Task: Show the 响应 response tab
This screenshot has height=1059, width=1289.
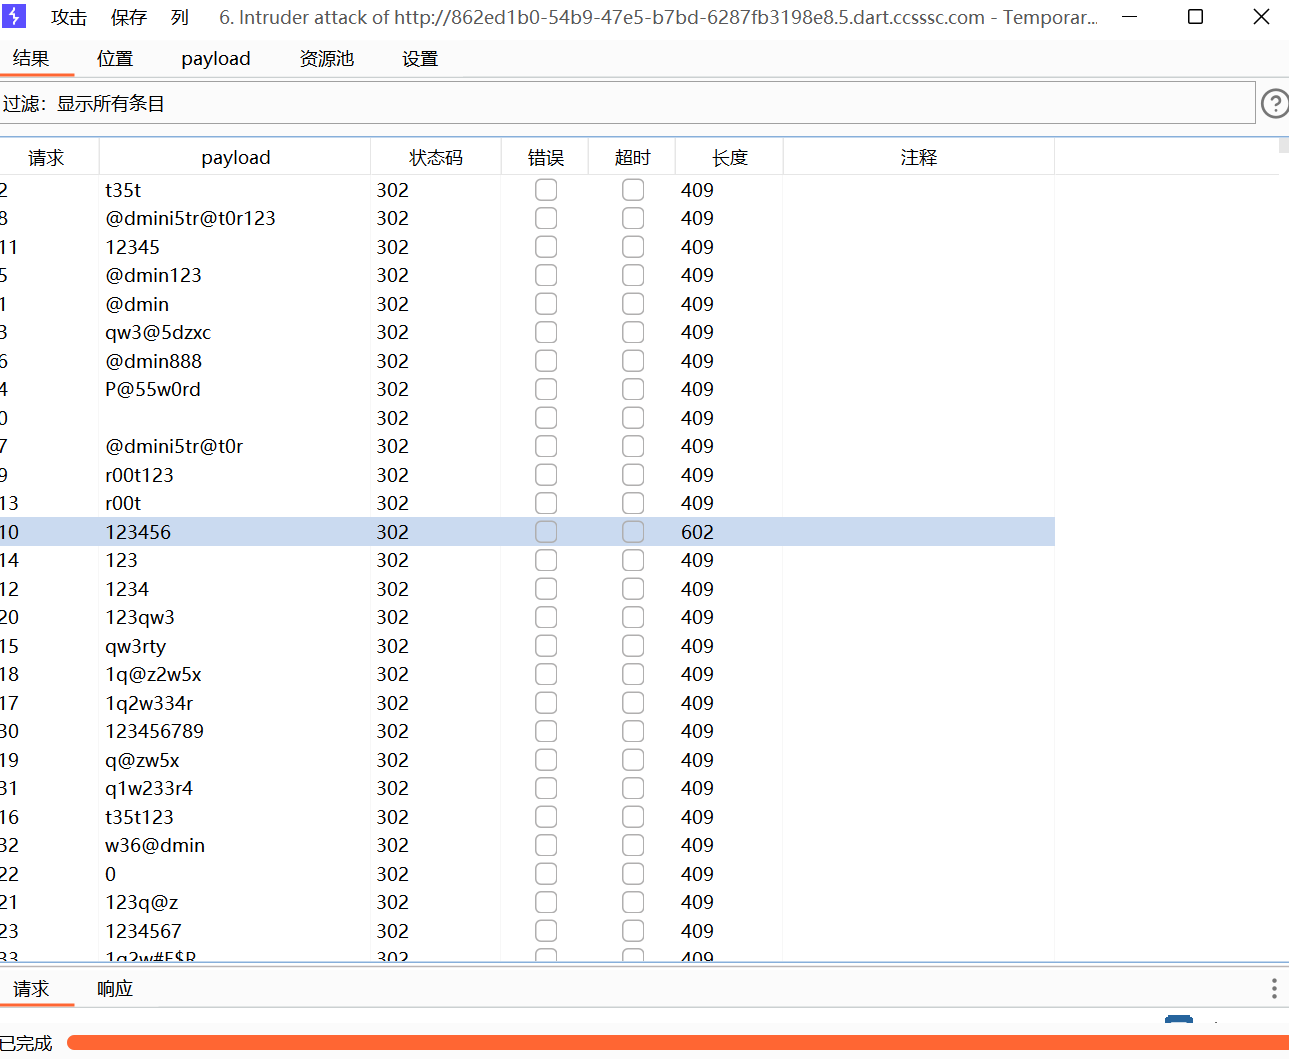Action: pos(115,989)
